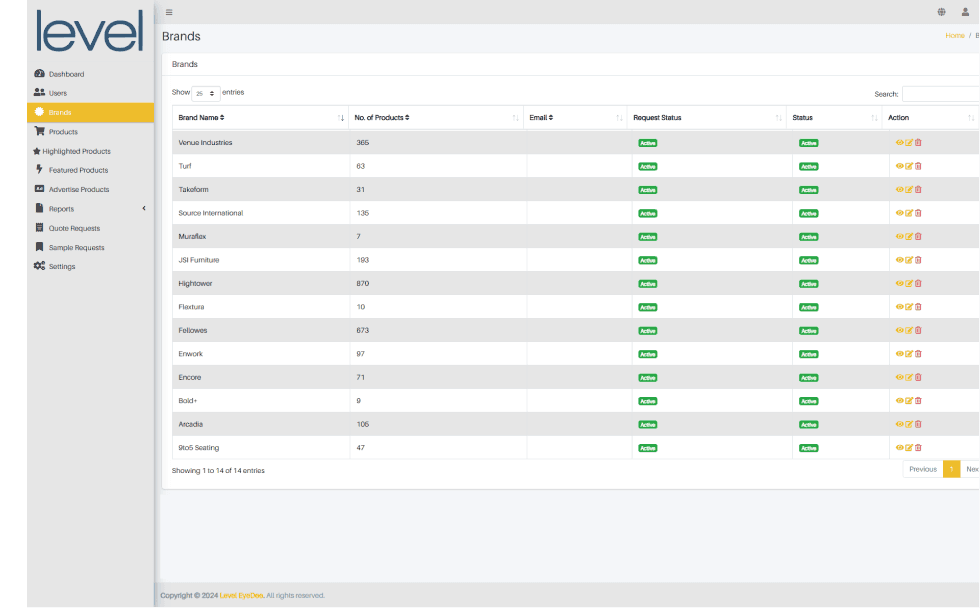Click the eye icon for Muraflex
The height and width of the screenshot is (608, 980).
point(899,237)
